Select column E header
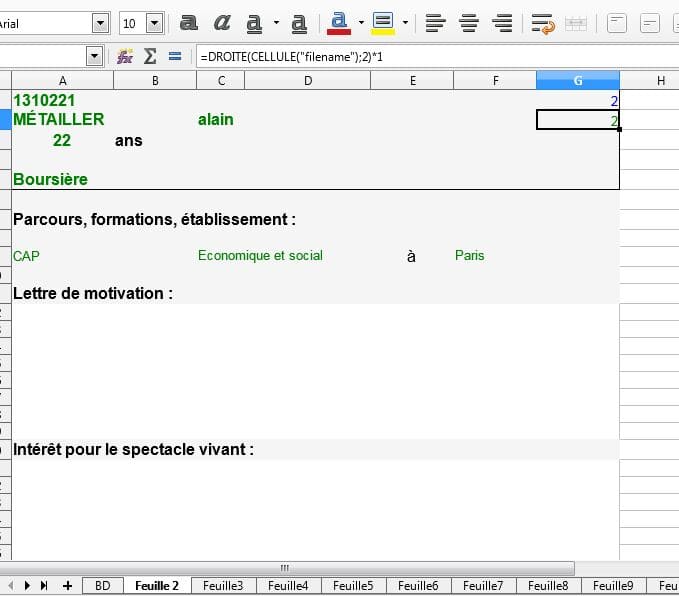Image resolution: width=679 pixels, height=596 pixels. 412,81
